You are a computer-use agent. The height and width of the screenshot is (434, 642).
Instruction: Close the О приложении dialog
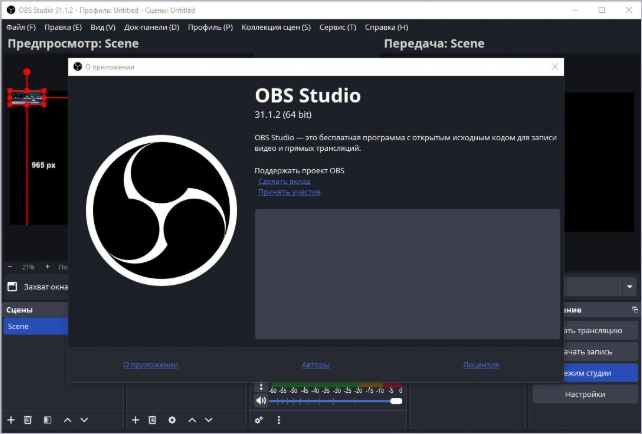pyautogui.click(x=555, y=67)
